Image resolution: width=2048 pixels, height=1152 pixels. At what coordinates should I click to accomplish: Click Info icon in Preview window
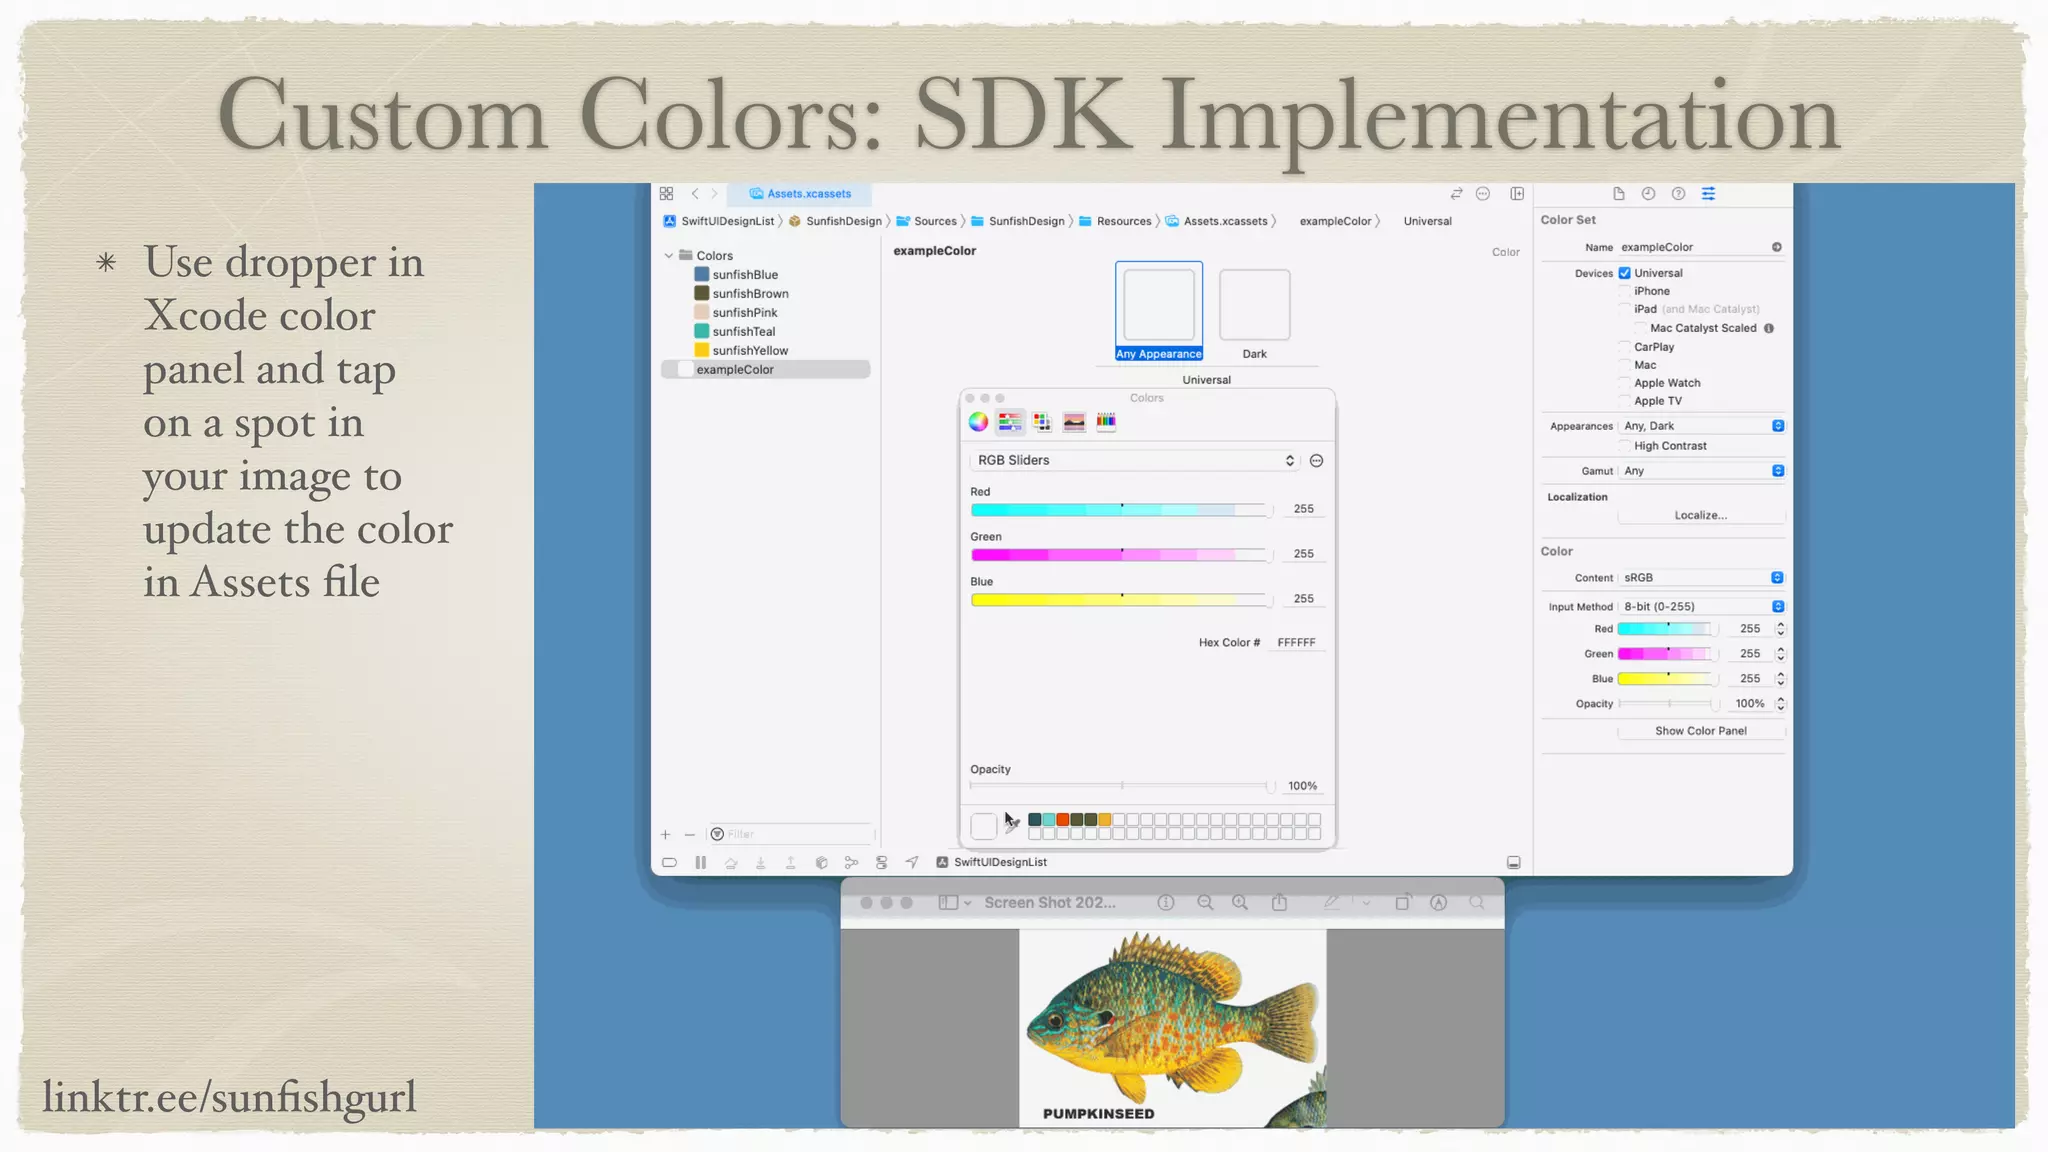tap(1166, 902)
